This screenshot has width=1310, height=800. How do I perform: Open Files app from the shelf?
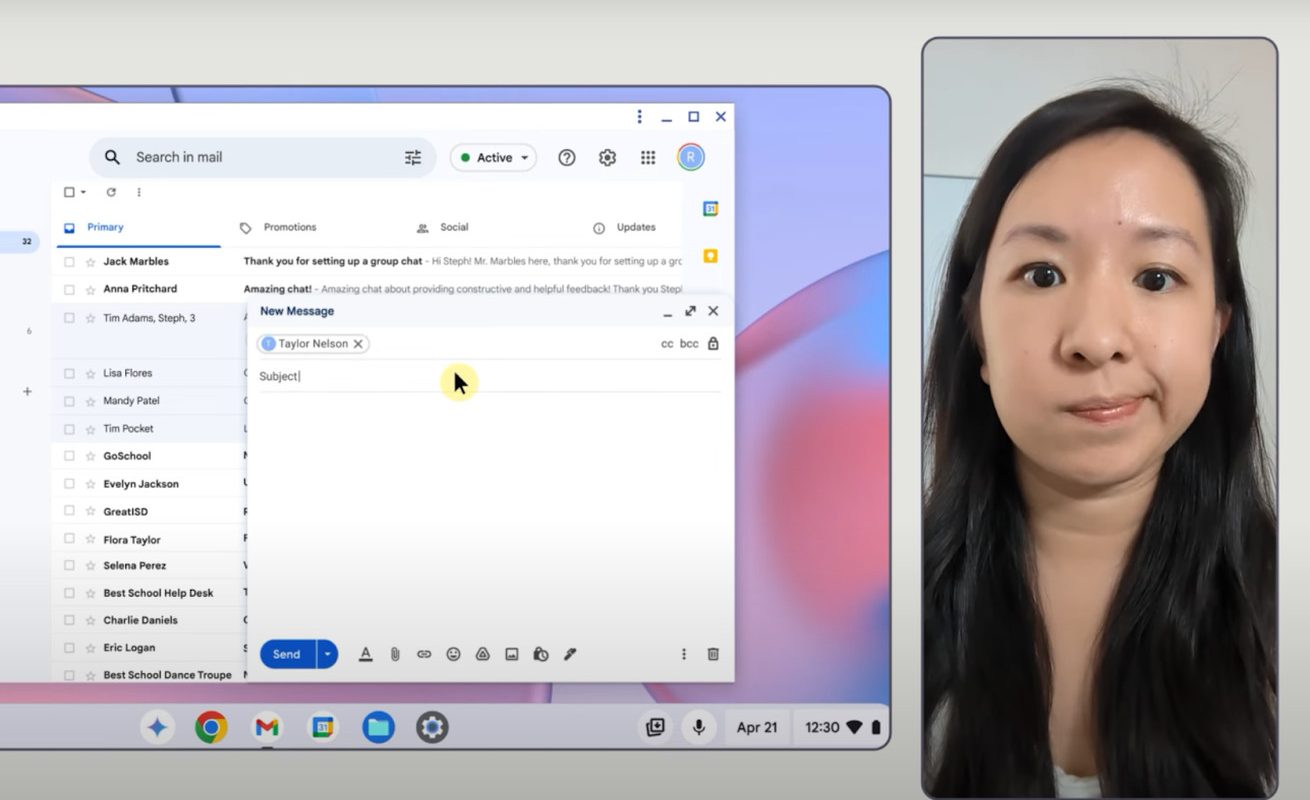378,727
